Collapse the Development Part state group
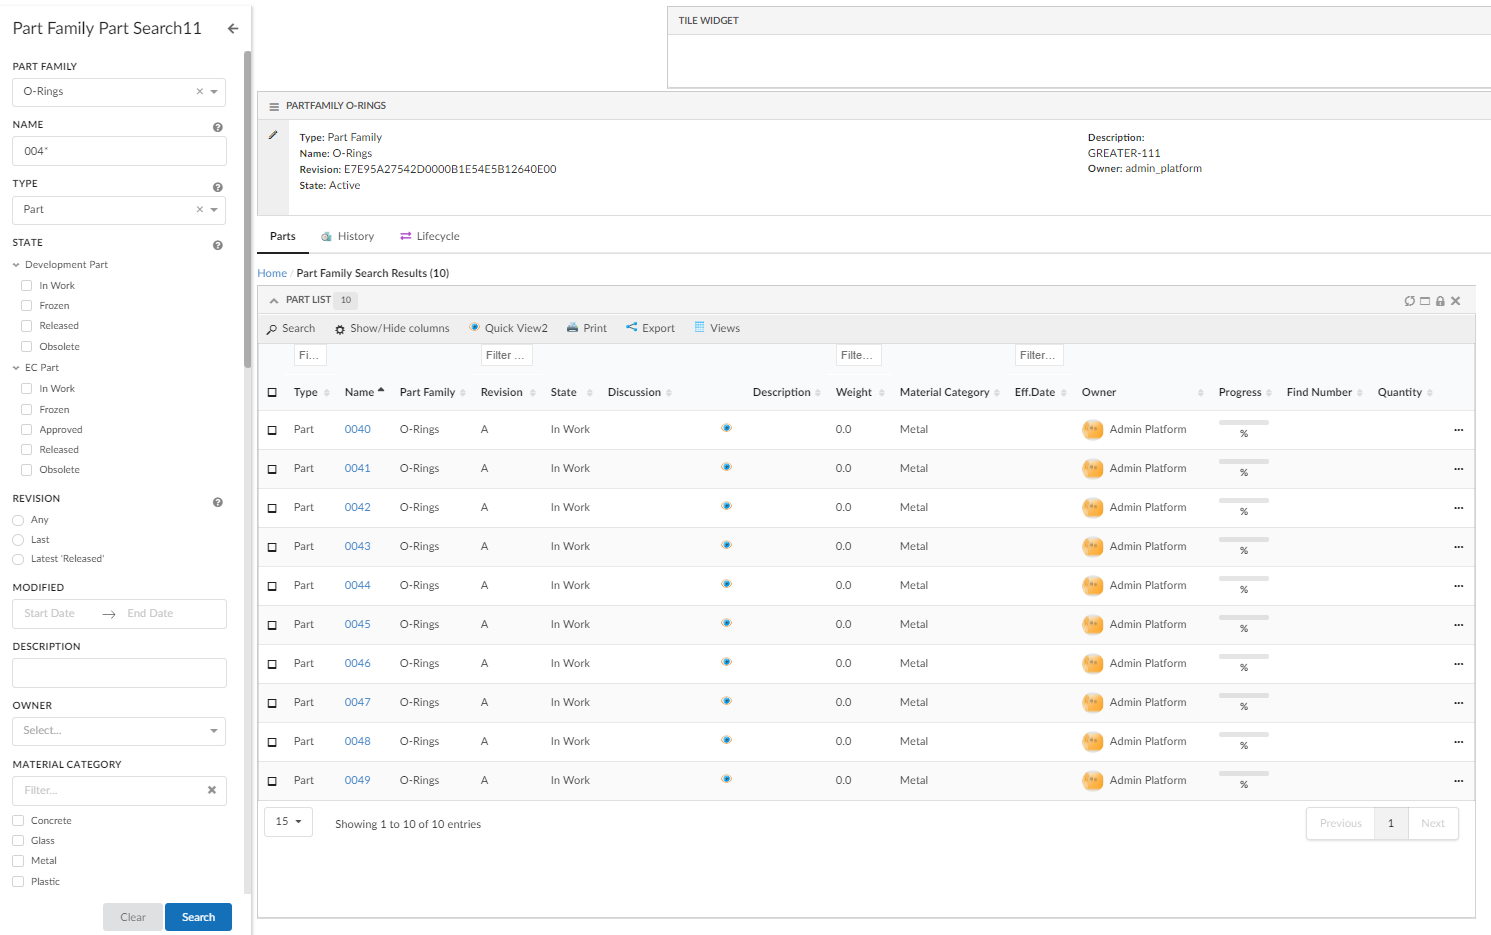This screenshot has height=935, width=1491. pos(16,265)
